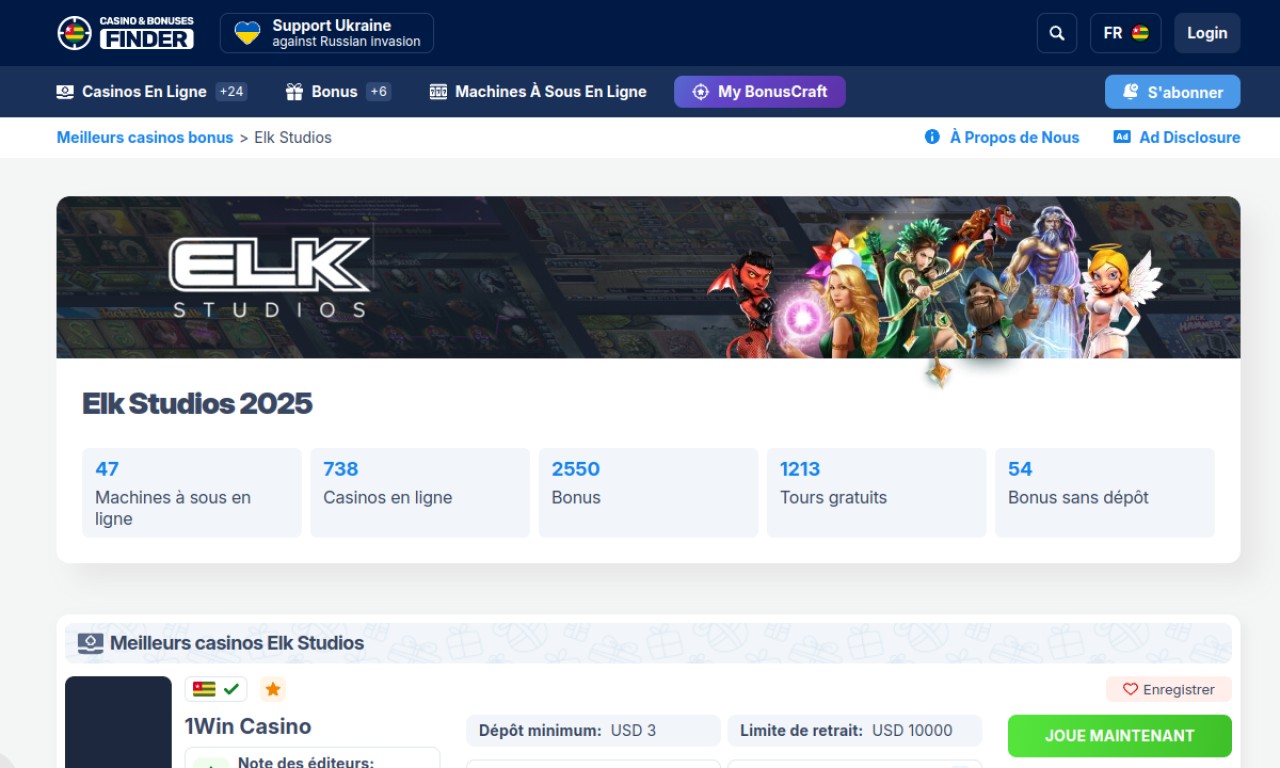Click the Ad badge icon beside Ad Disclosure

(1122, 137)
